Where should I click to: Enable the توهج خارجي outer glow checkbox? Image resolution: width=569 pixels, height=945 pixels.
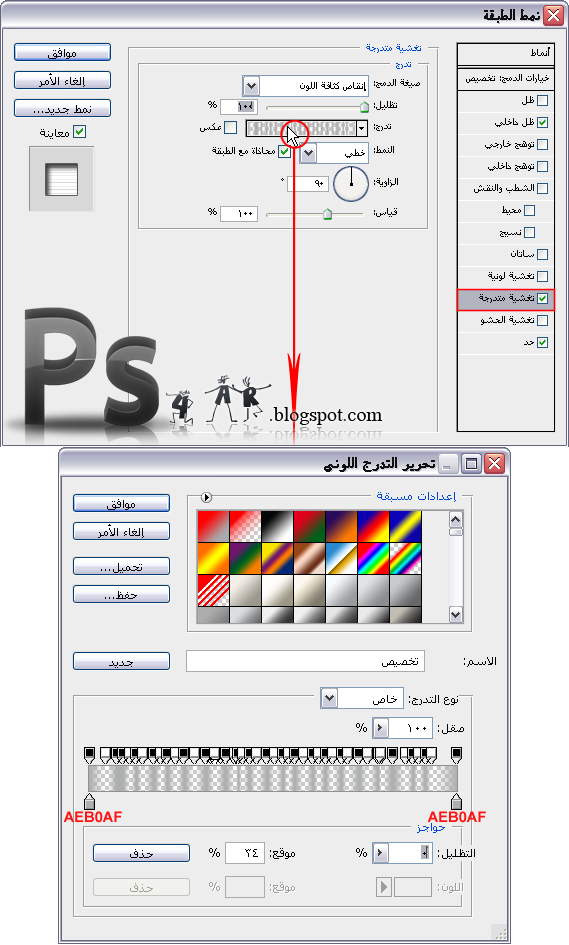(x=542, y=145)
